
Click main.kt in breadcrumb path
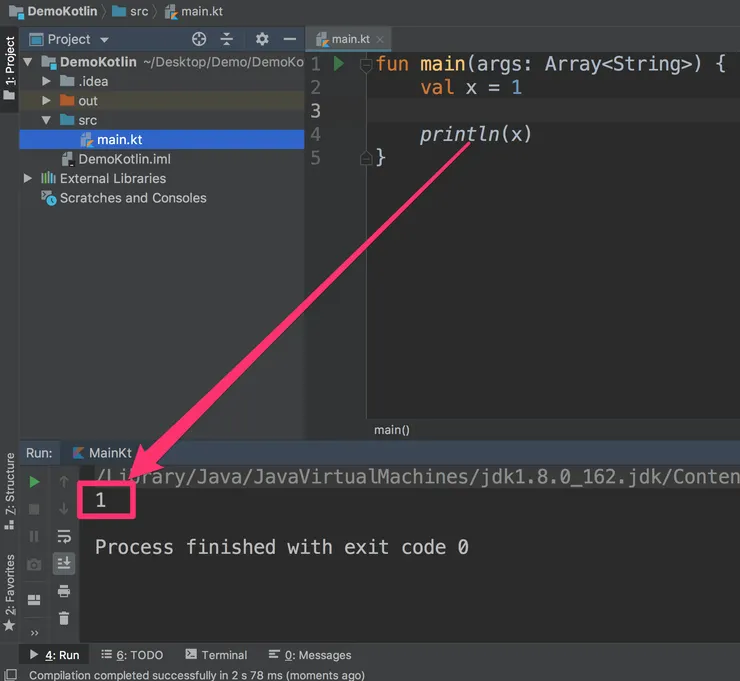(x=194, y=11)
